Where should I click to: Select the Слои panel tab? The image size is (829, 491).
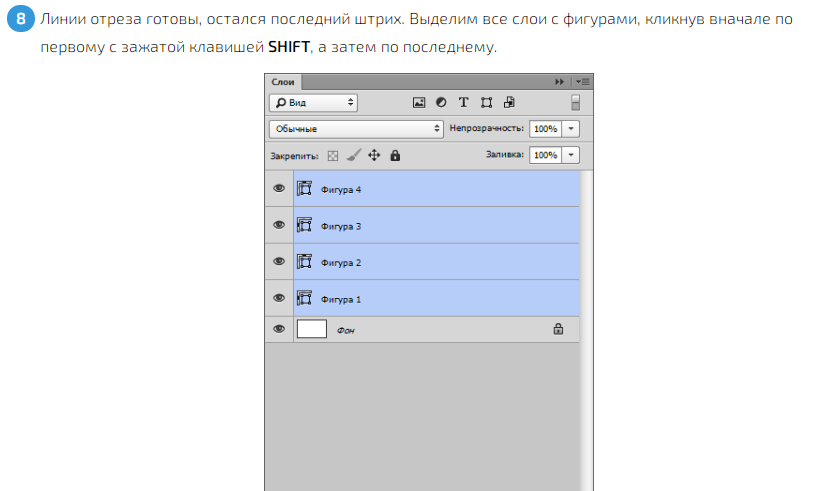click(283, 81)
